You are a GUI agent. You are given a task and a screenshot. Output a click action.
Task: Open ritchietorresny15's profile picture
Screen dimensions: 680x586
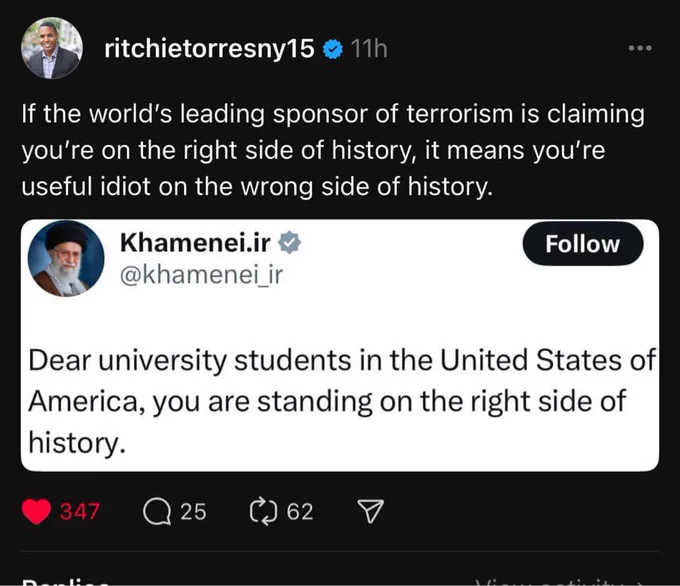pyautogui.click(x=52, y=48)
